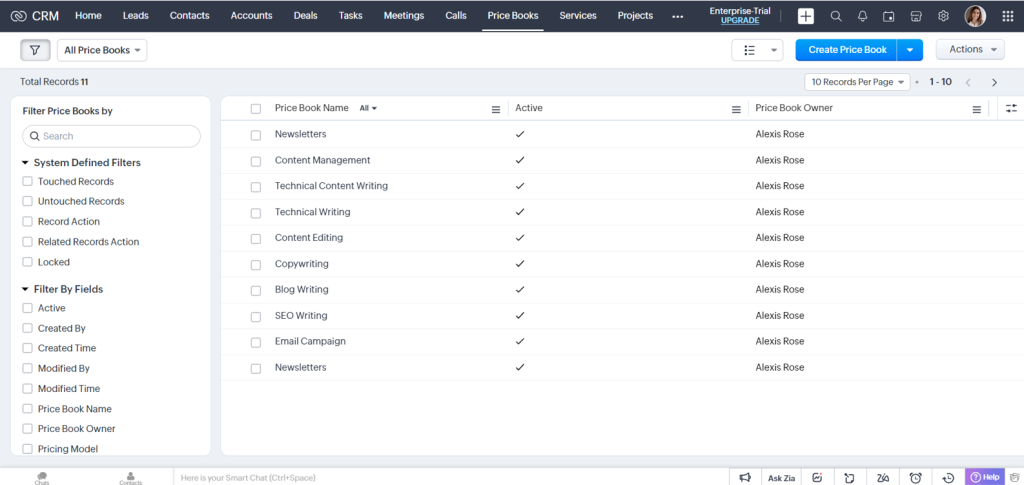Open the Create Price Book dropdown arrow
This screenshot has width=1024, height=485.
pos(910,50)
